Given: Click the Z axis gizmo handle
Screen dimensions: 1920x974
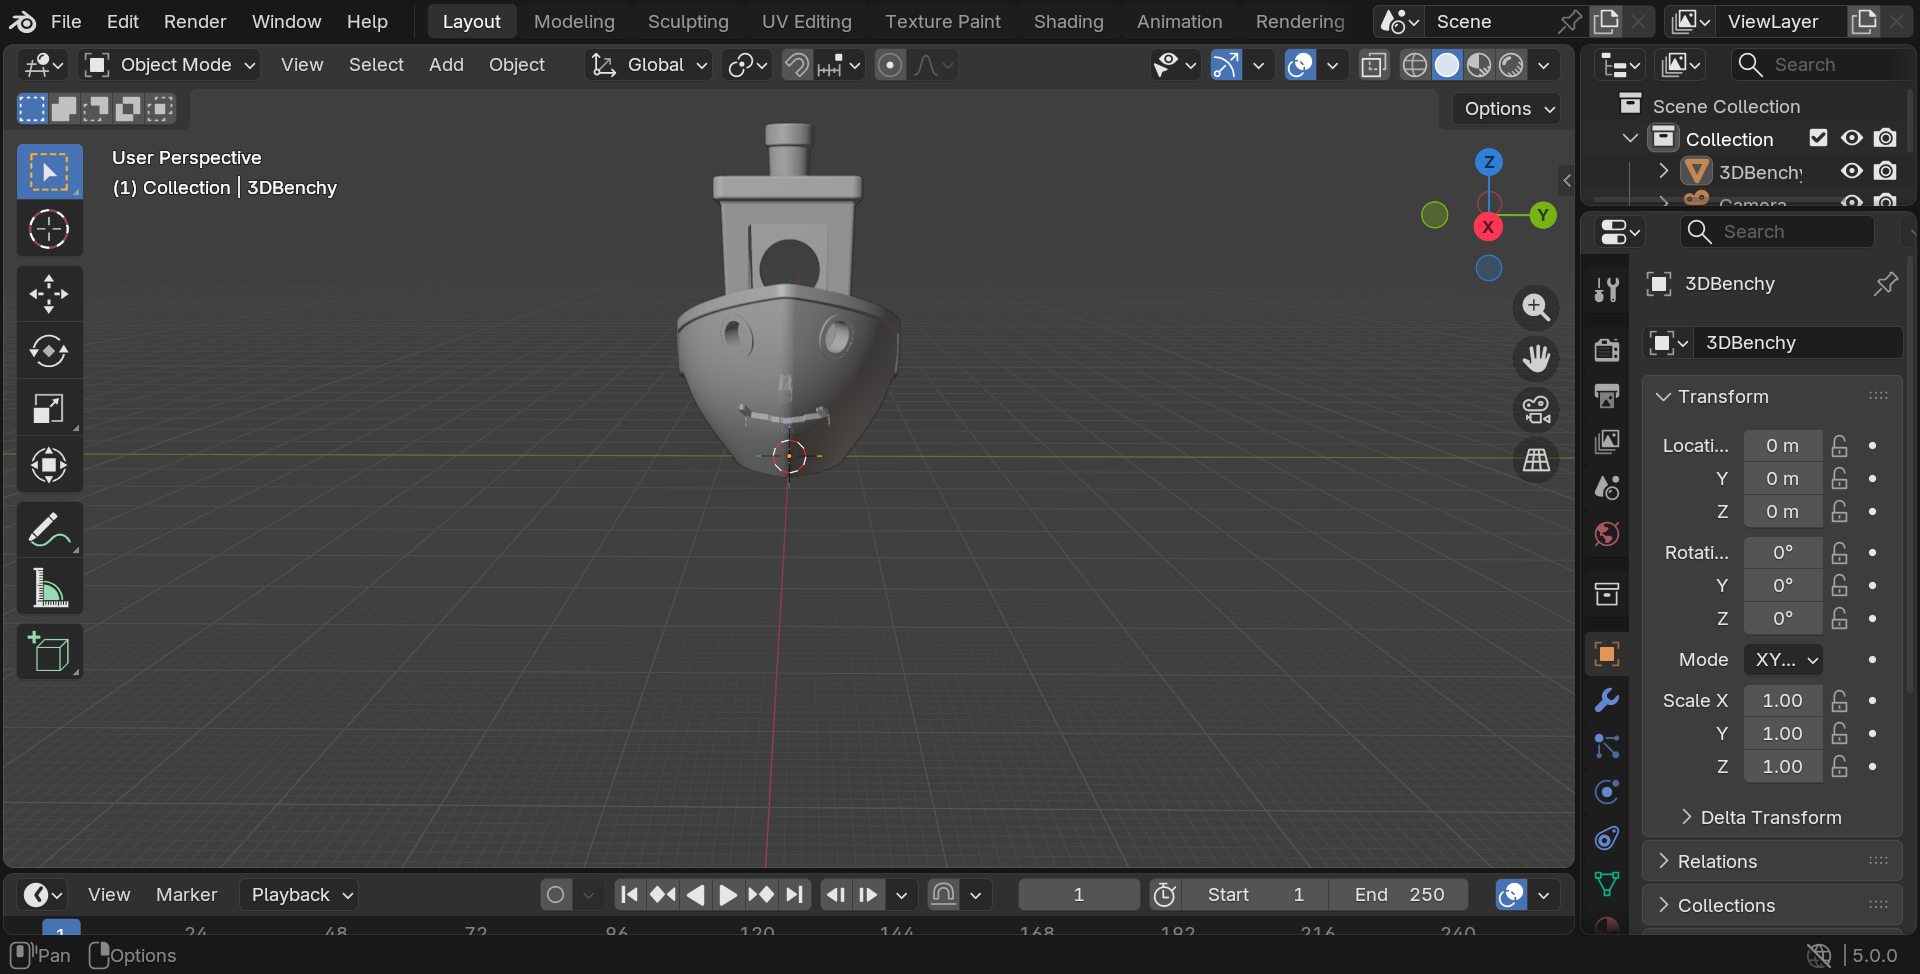Looking at the screenshot, I should tap(1489, 162).
